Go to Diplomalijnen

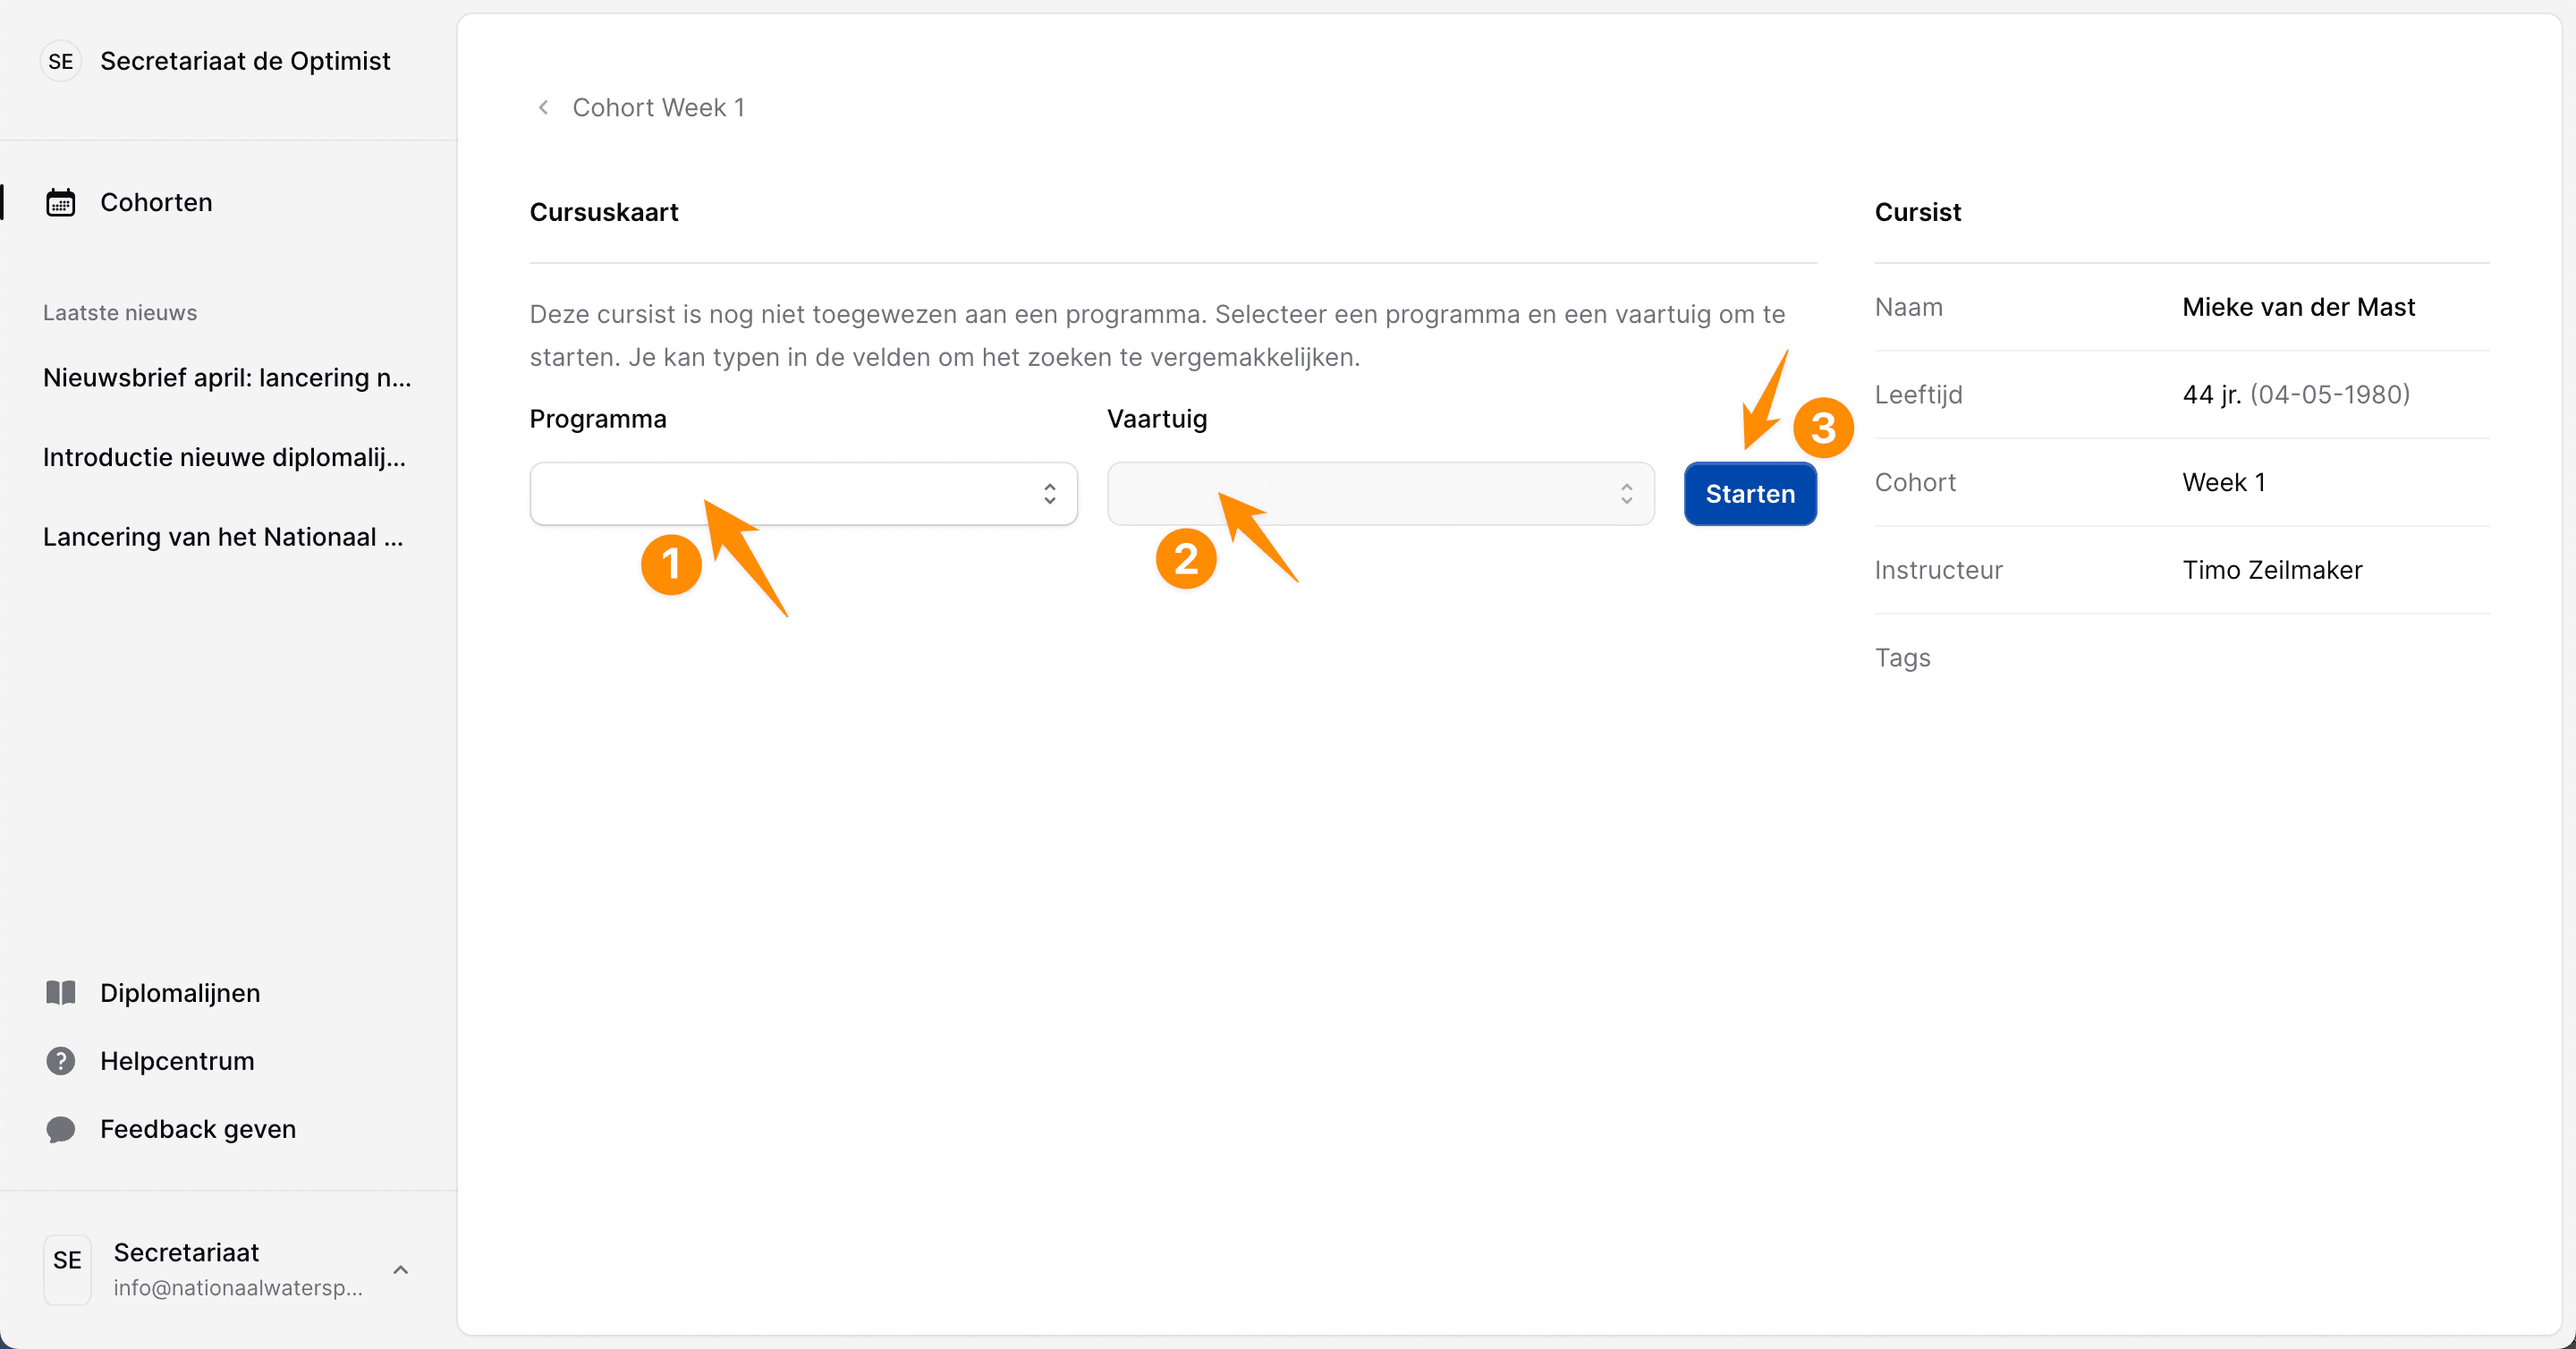point(180,992)
